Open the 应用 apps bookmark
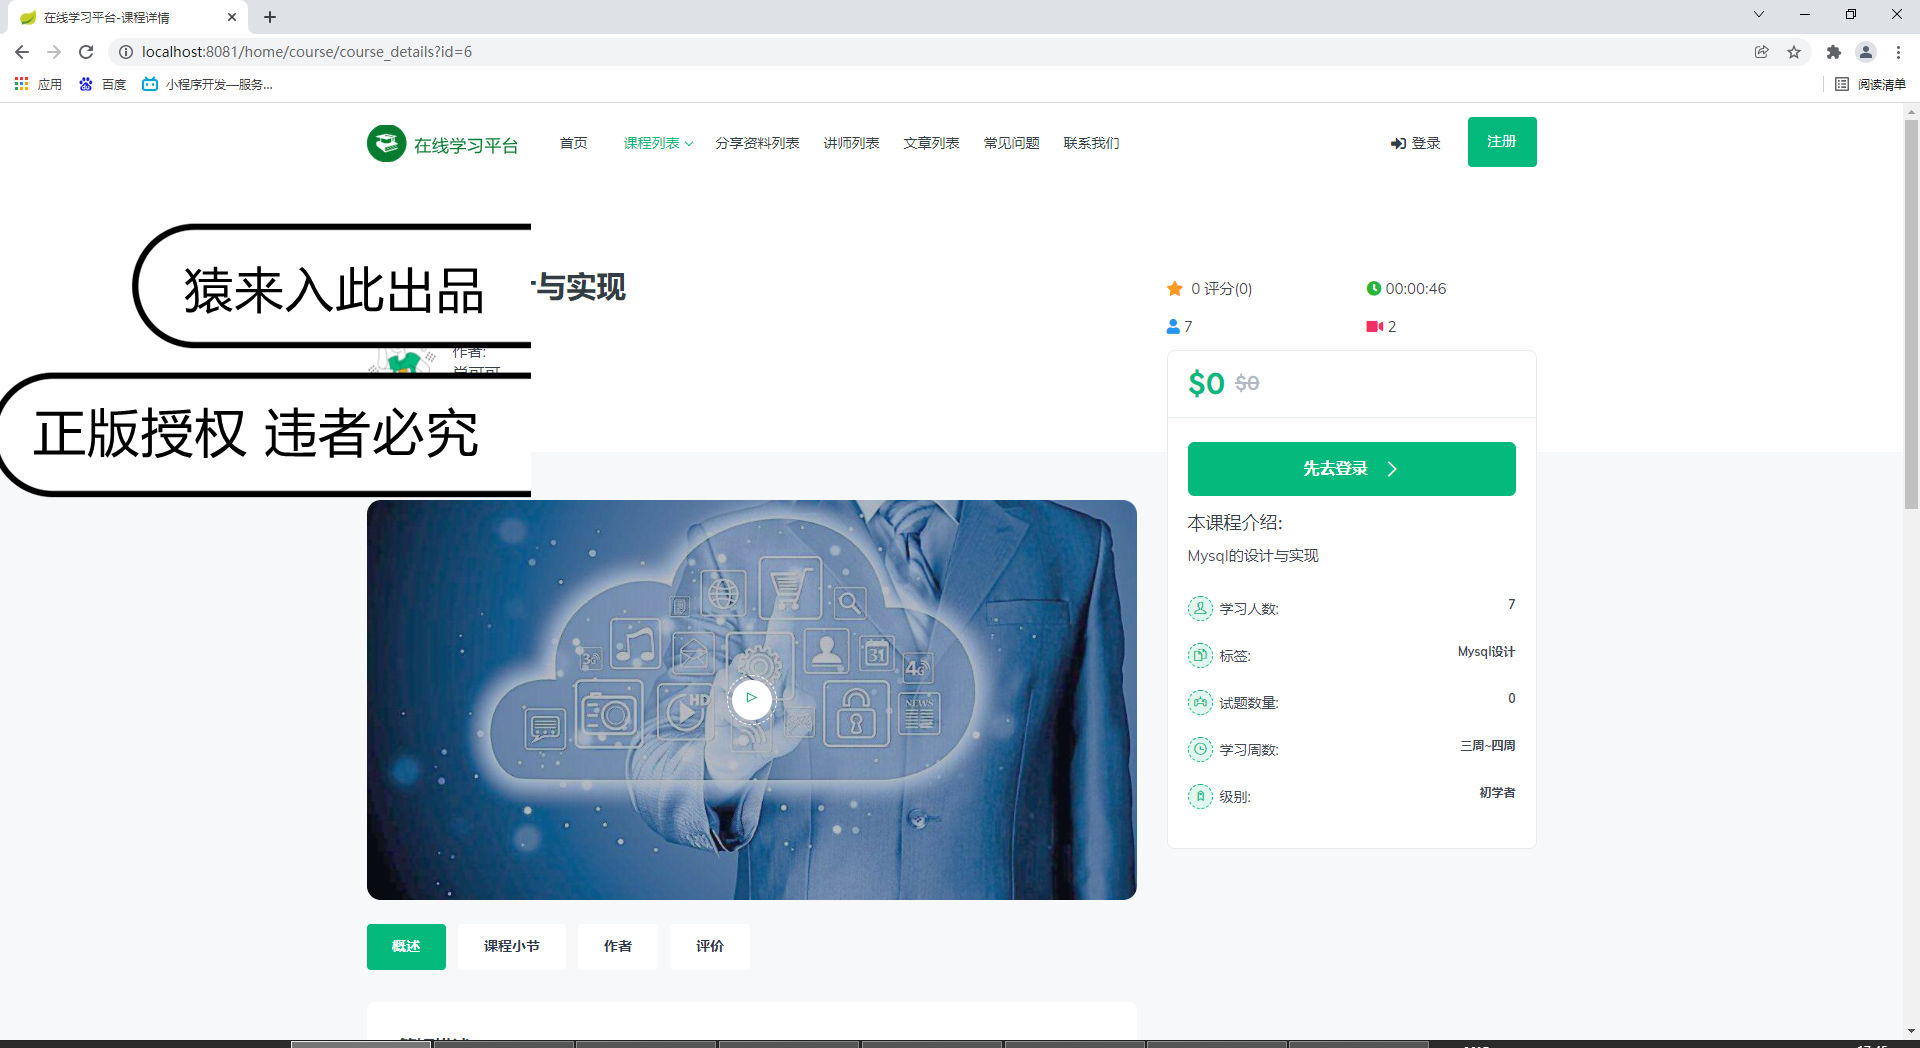Viewport: 1920px width, 1048px height. (x=38, y=84)
